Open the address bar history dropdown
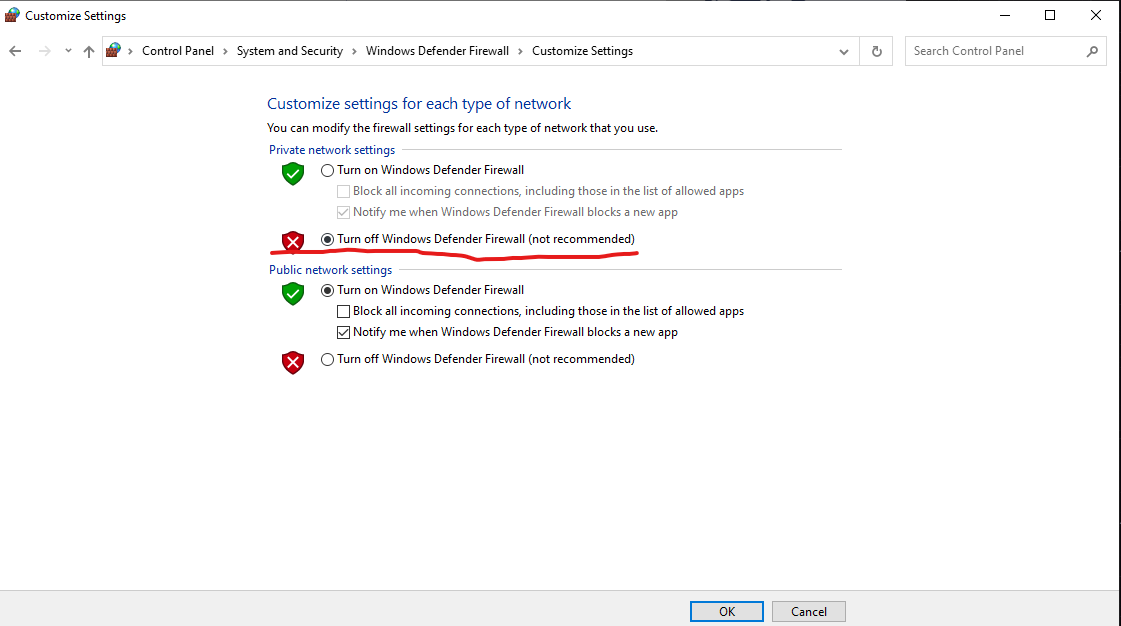Viewport: 1121px width, 626px height. pos(844,51)
